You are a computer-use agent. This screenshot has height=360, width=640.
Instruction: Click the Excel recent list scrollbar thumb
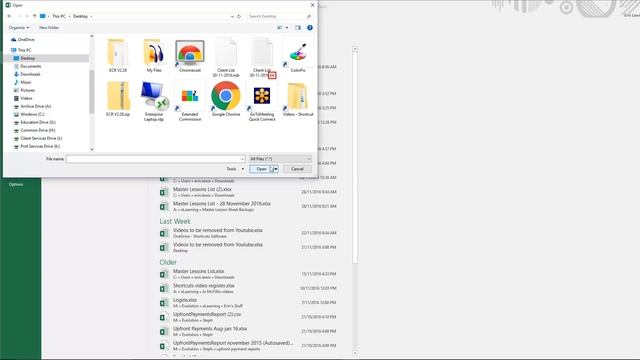(x=355, y=157)
